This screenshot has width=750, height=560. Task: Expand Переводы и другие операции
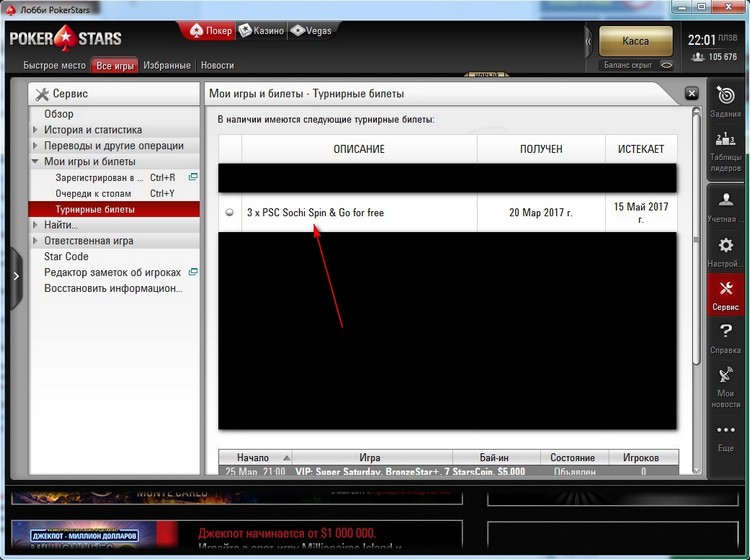click(35, 145)
